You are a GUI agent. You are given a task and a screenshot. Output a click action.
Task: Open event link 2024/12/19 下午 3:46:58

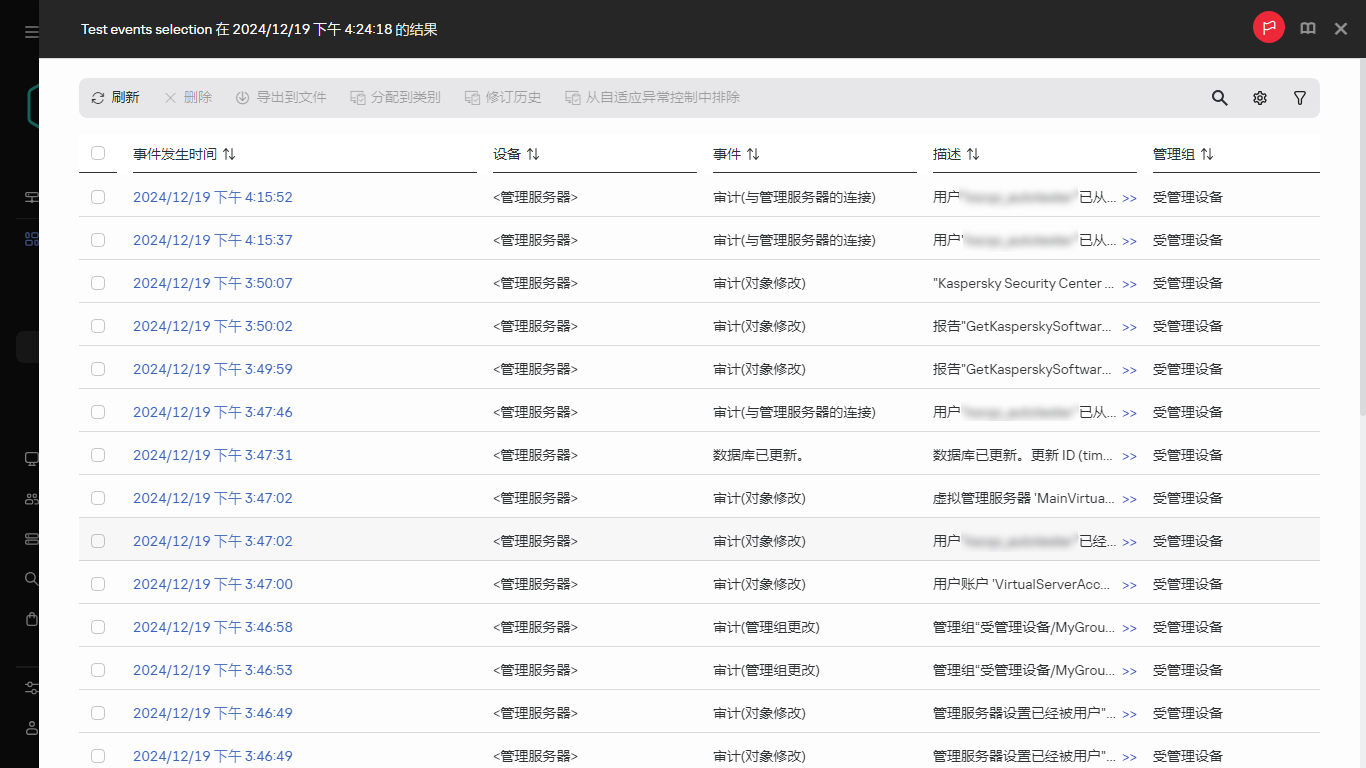[x=212, y=627]
